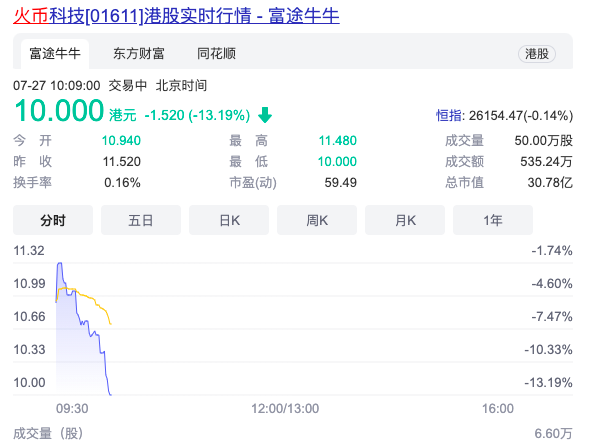Select the 1年 chart period
The height and width of the screenshot is (446, 596).
[493, 220]
